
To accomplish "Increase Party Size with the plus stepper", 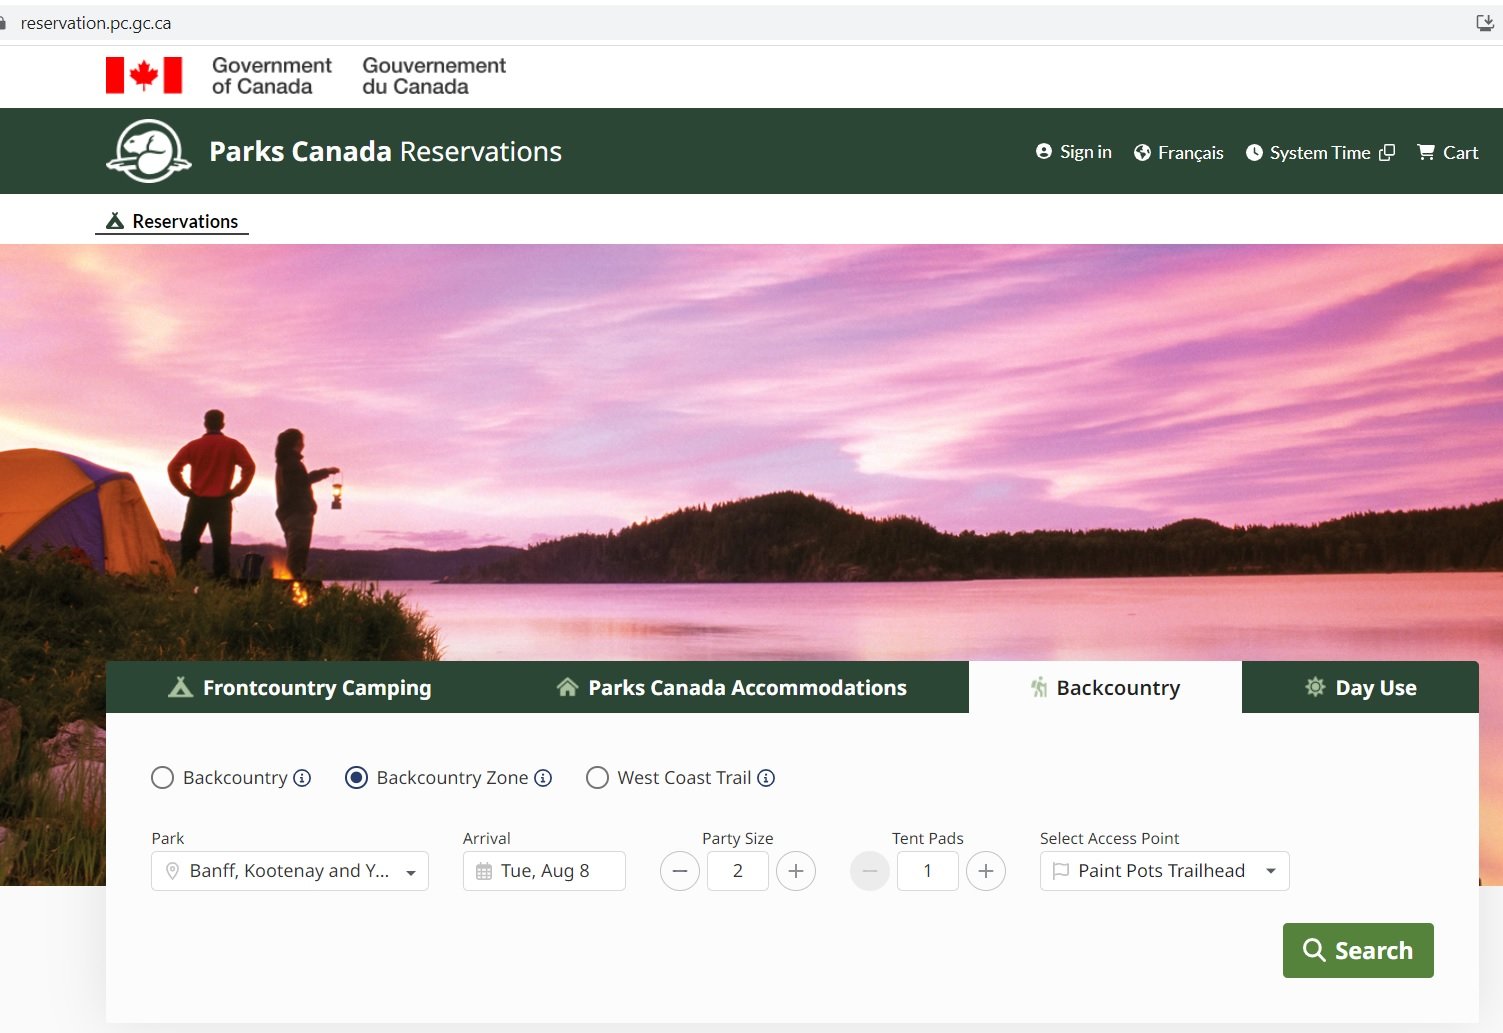I will click(796, 870).
